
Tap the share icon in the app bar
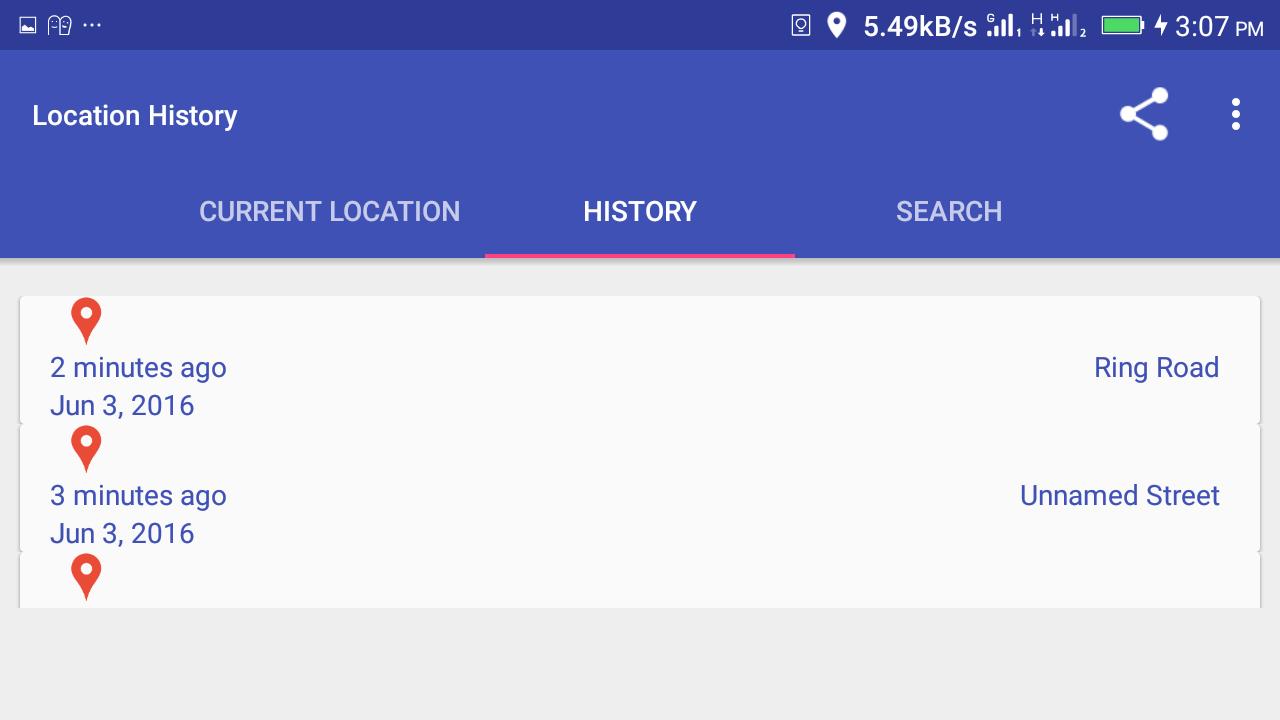click(1144, 114)
